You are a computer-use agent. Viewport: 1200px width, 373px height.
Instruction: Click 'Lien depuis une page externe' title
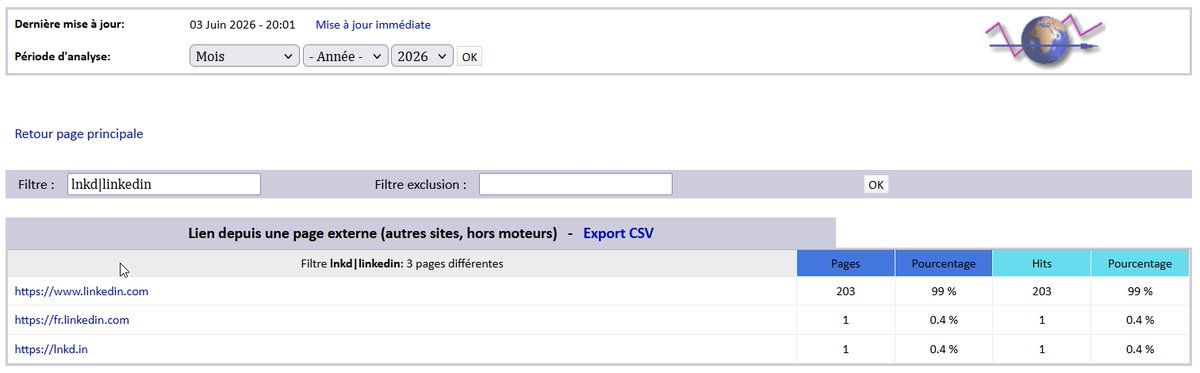(372, 233)
